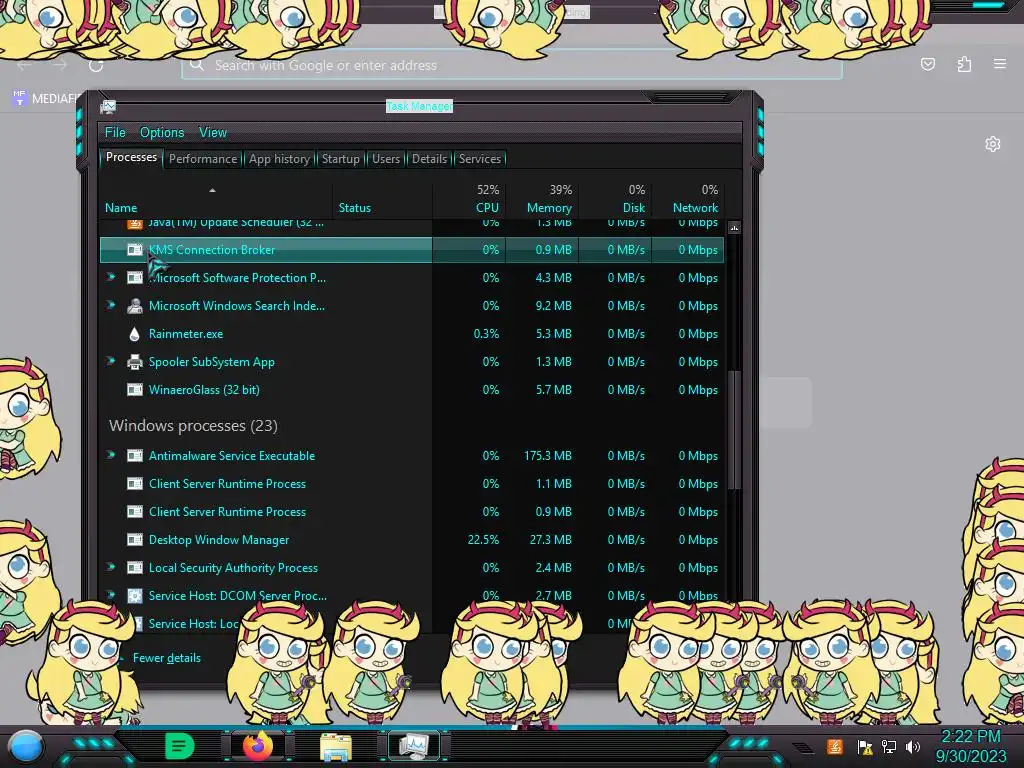Open the Options menu in Task Manager

click(162, 133)
